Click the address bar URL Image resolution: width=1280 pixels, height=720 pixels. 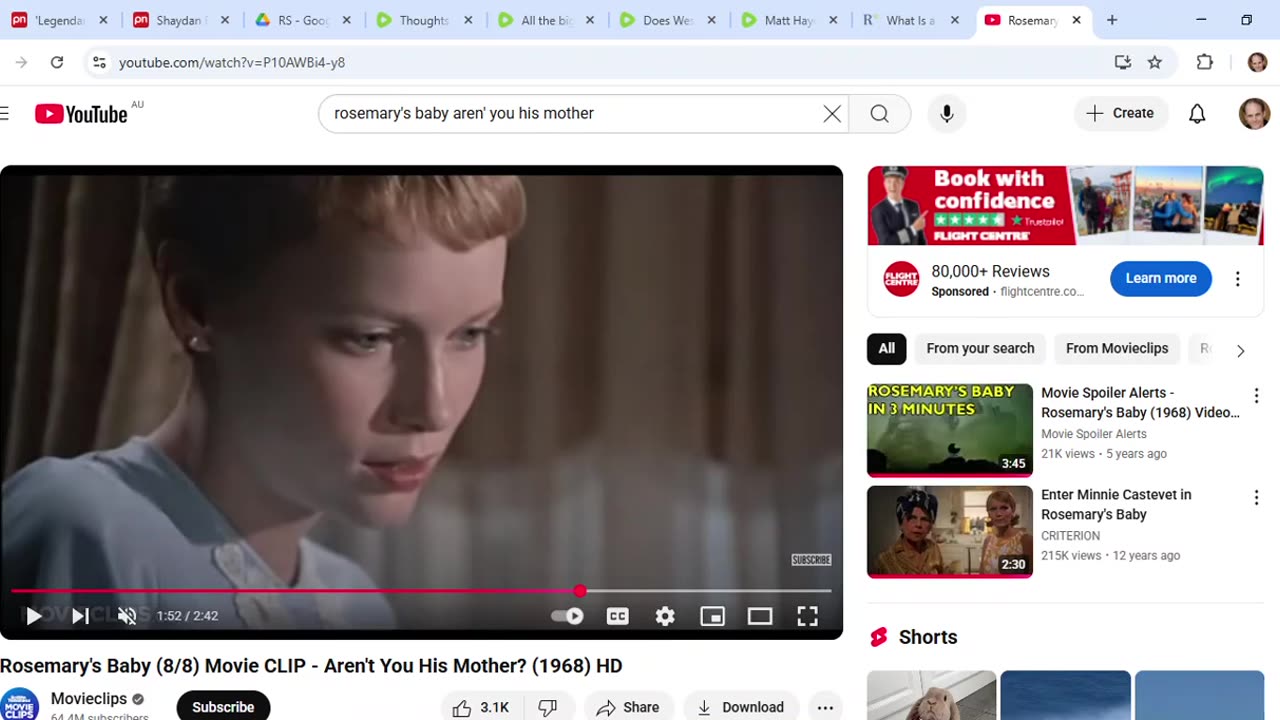pyautogui.click(x=232, y=62)
